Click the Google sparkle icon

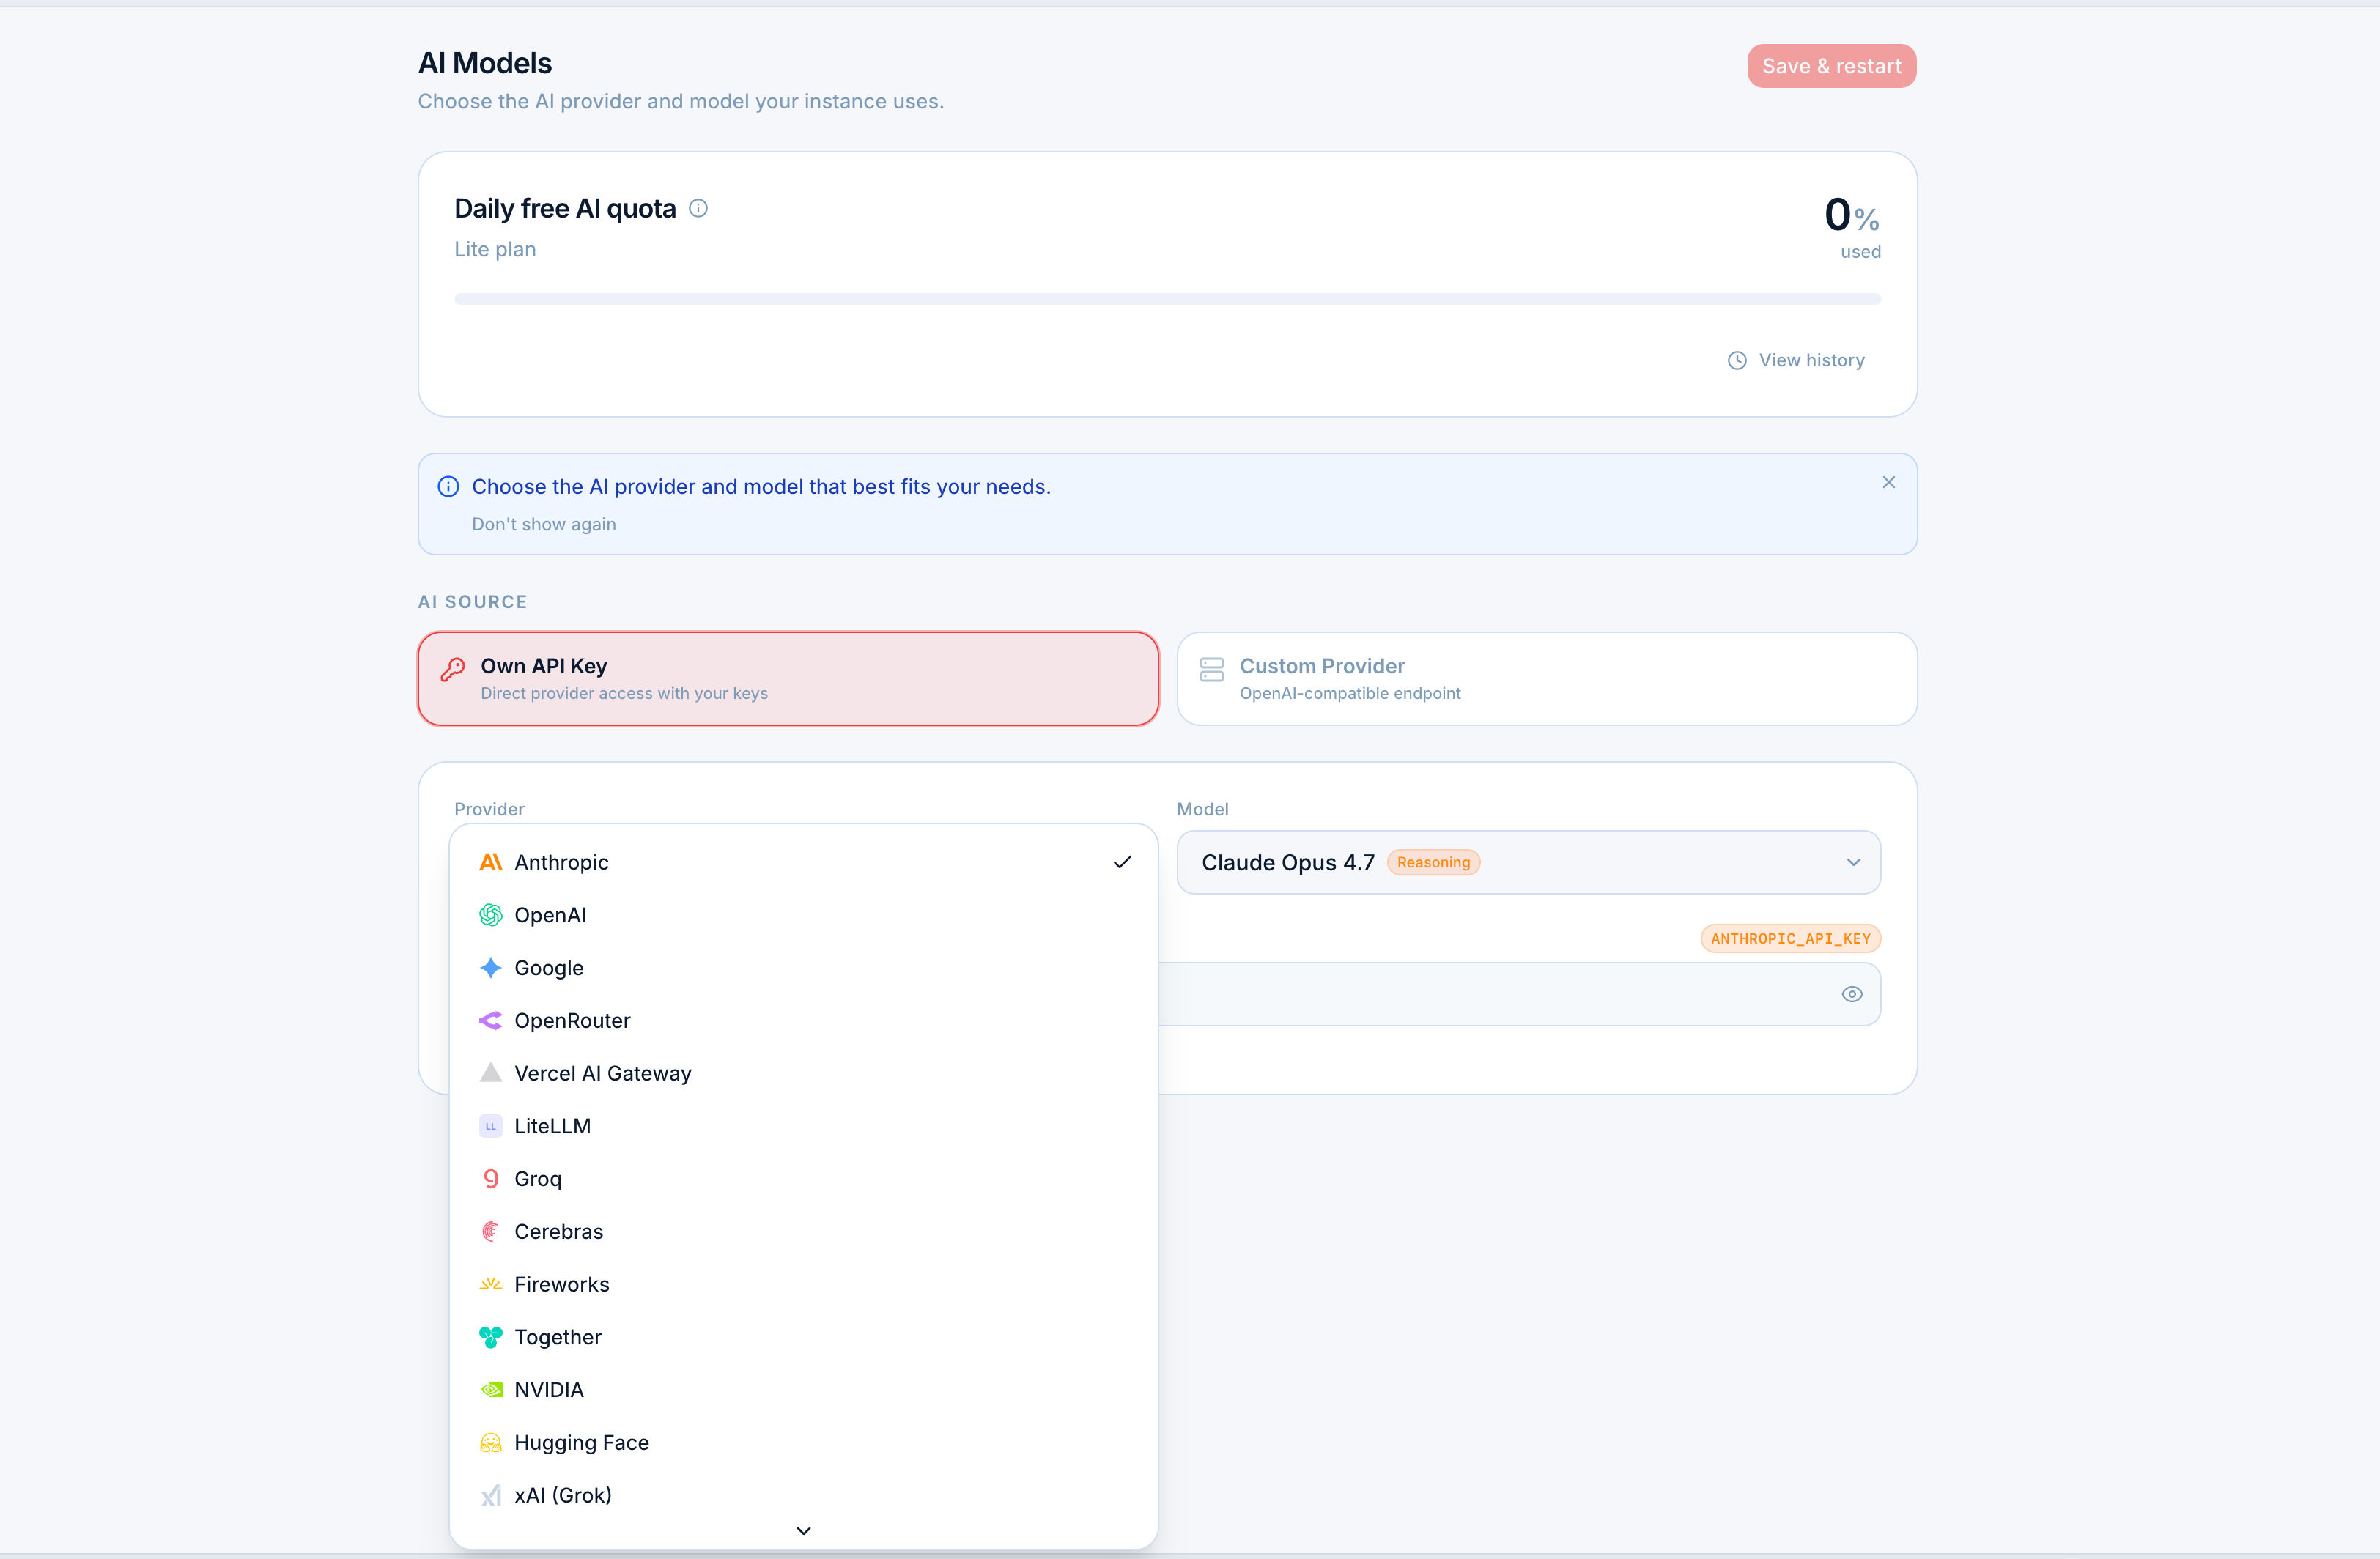(x=490, y=968)
